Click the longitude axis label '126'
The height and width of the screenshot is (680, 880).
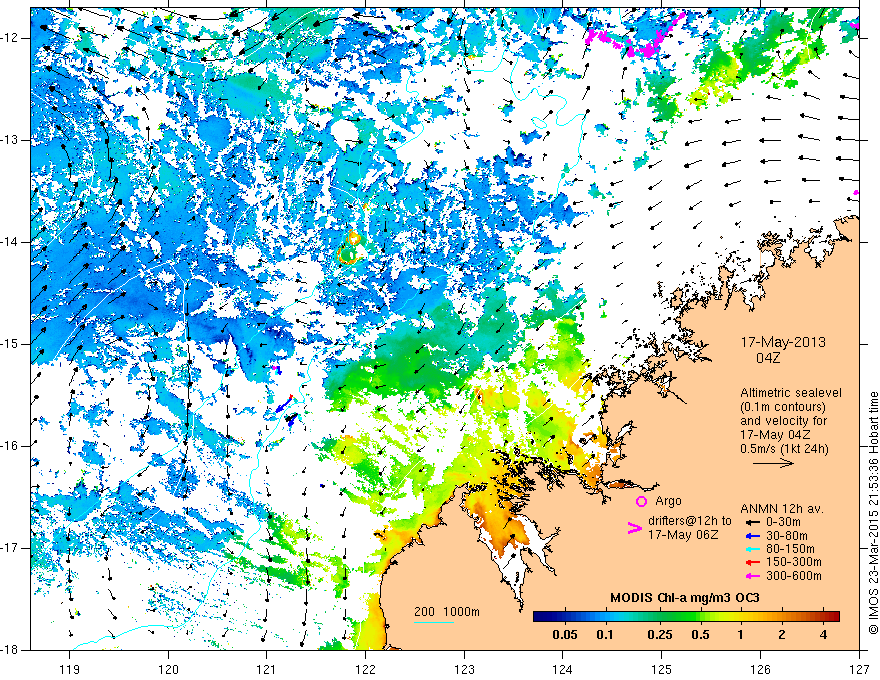click(760, 669)
